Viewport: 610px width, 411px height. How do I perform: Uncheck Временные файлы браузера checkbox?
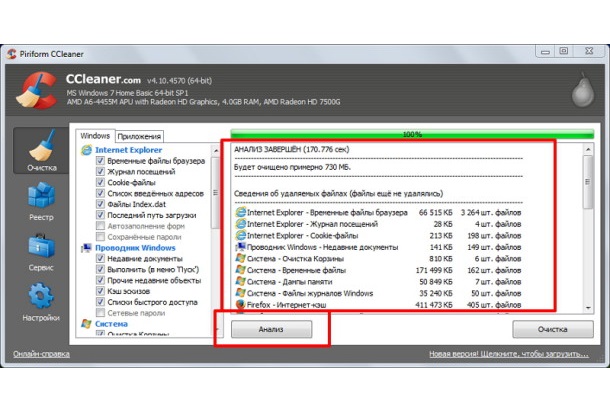100,161
